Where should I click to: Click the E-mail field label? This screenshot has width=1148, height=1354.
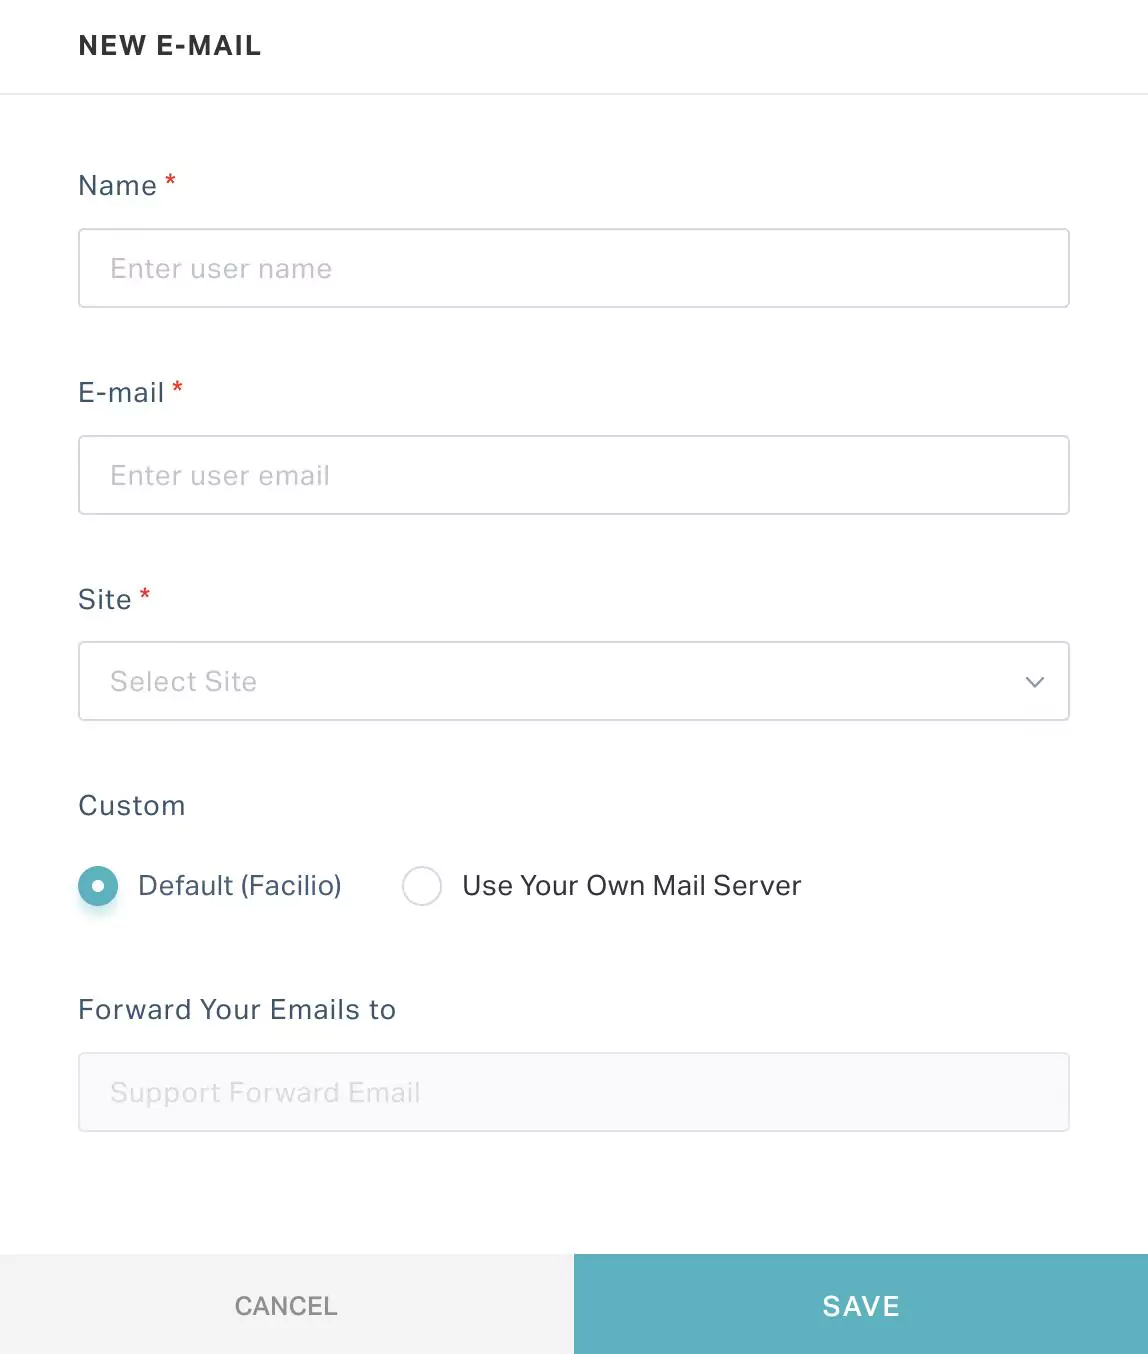pyautogui.click(x=121, y=393)
